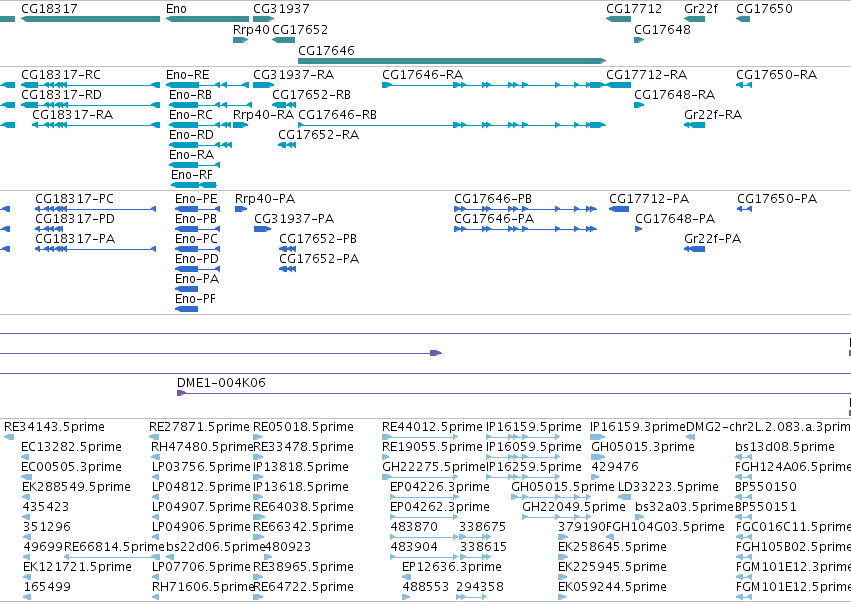The height and width of the screenshot is (602, 851).
Task: Select EST IP16159.3prime
Action: [x=638, y=427]
